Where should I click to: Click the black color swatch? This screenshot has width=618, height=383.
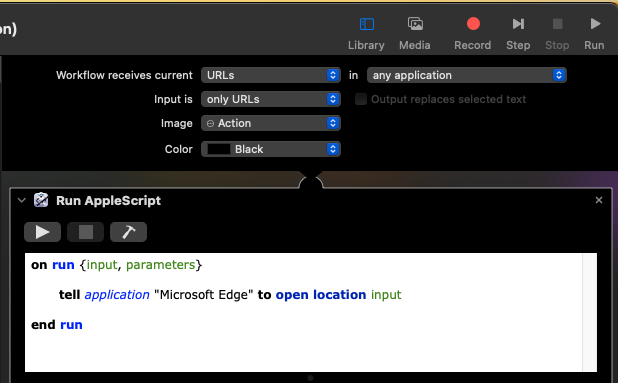tap(219, 149)
